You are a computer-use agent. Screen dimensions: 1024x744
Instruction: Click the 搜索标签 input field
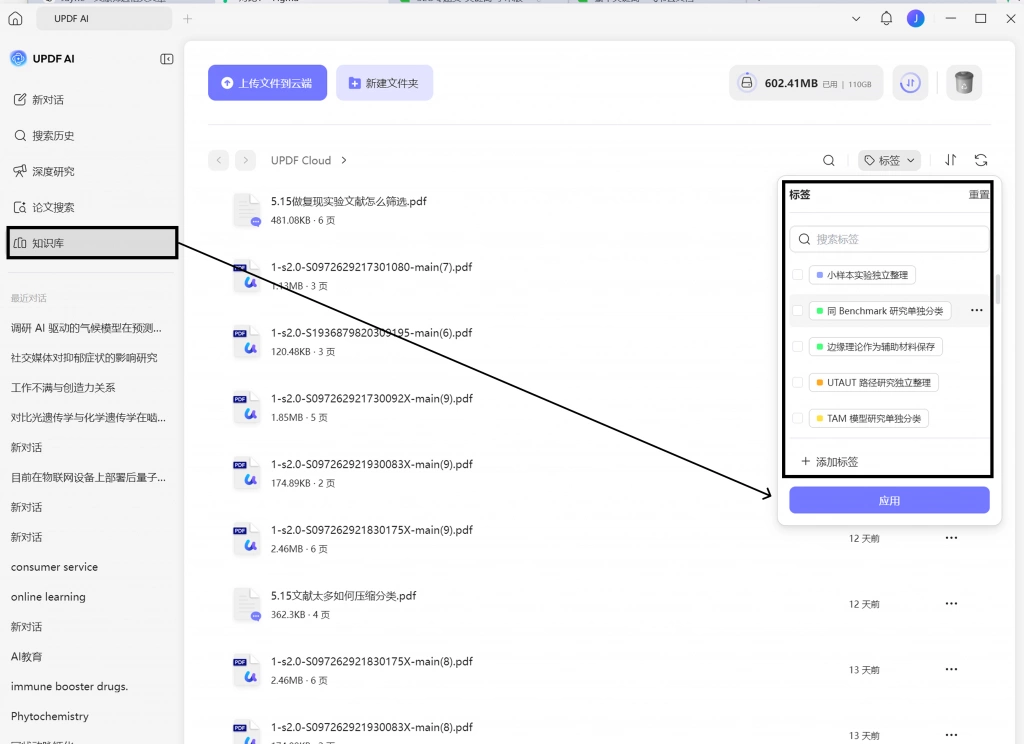tap(889, 239)
